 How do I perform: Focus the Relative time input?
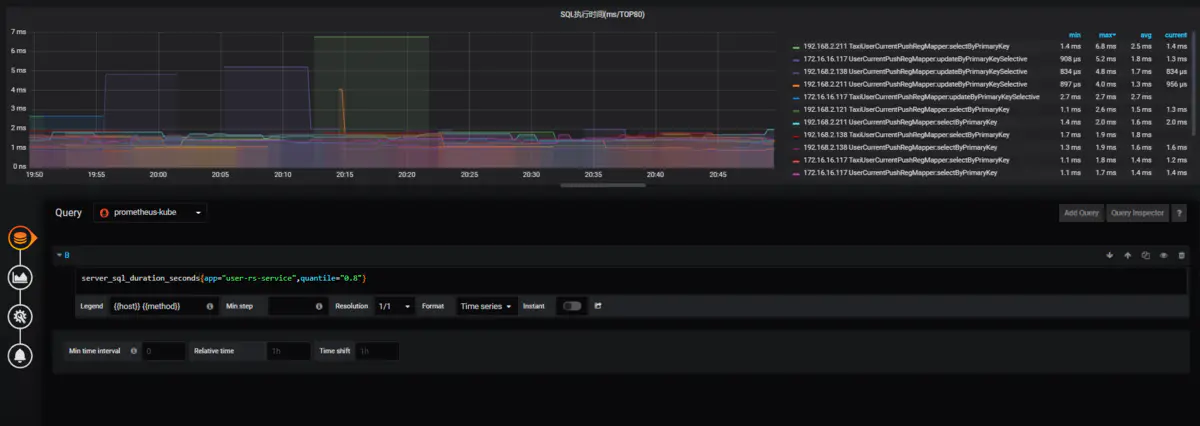click(288, 351)
